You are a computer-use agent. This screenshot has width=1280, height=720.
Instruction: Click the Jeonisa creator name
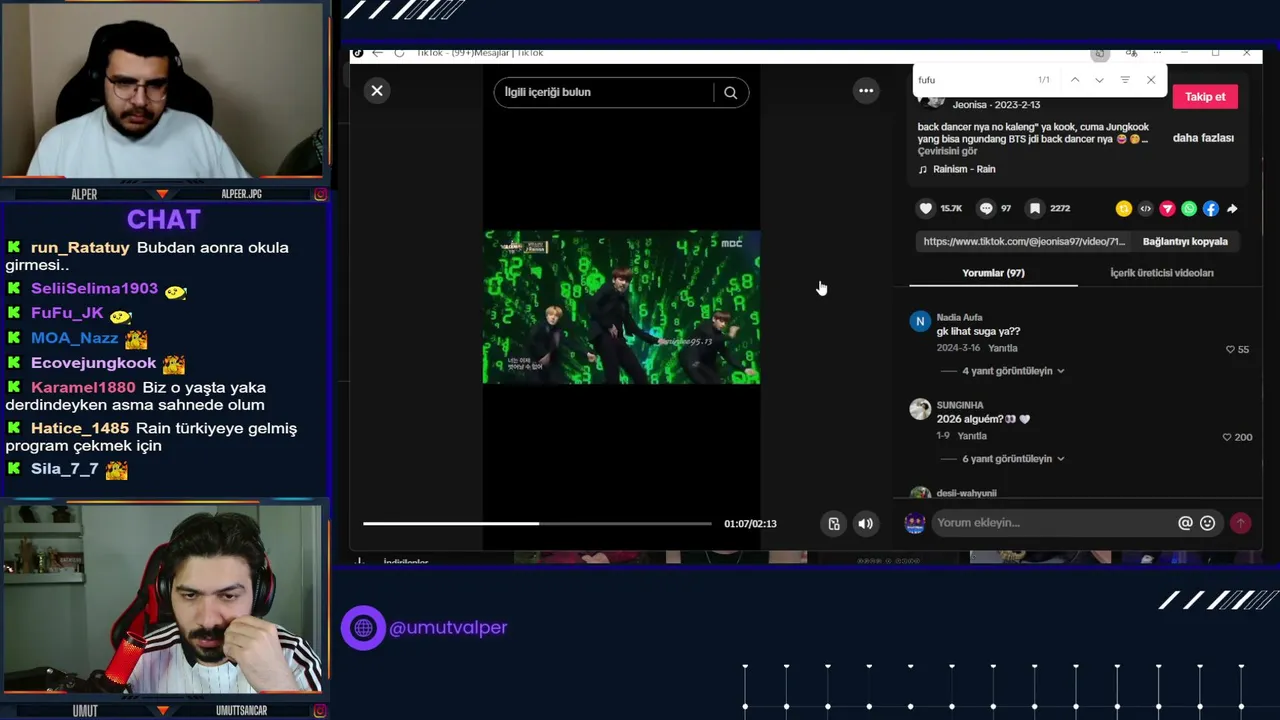pyautogui.click(x=969, y=105)
